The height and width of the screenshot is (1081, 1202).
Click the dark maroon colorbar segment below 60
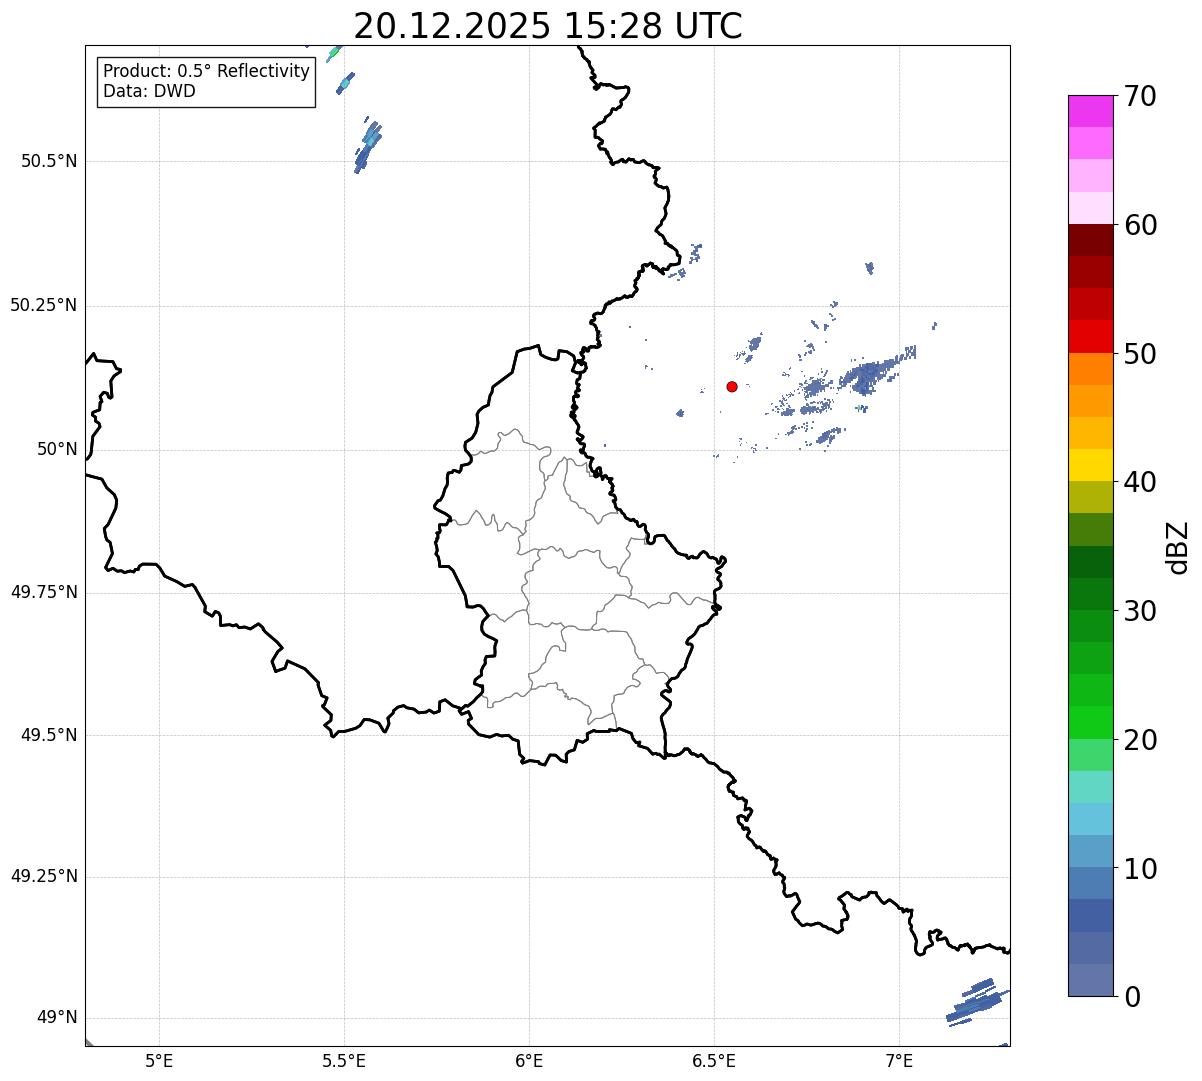point(1091,240)
